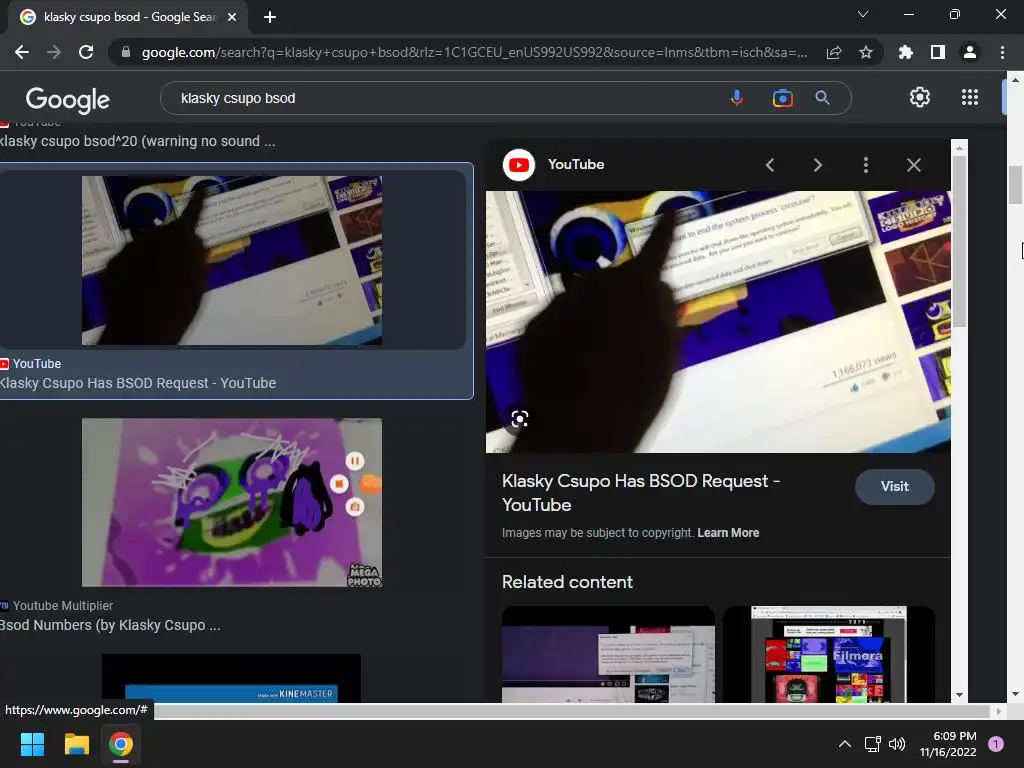Open the Filmora related content thumbnail
This screenshot has height=768, width=1024.
(829, 654)
